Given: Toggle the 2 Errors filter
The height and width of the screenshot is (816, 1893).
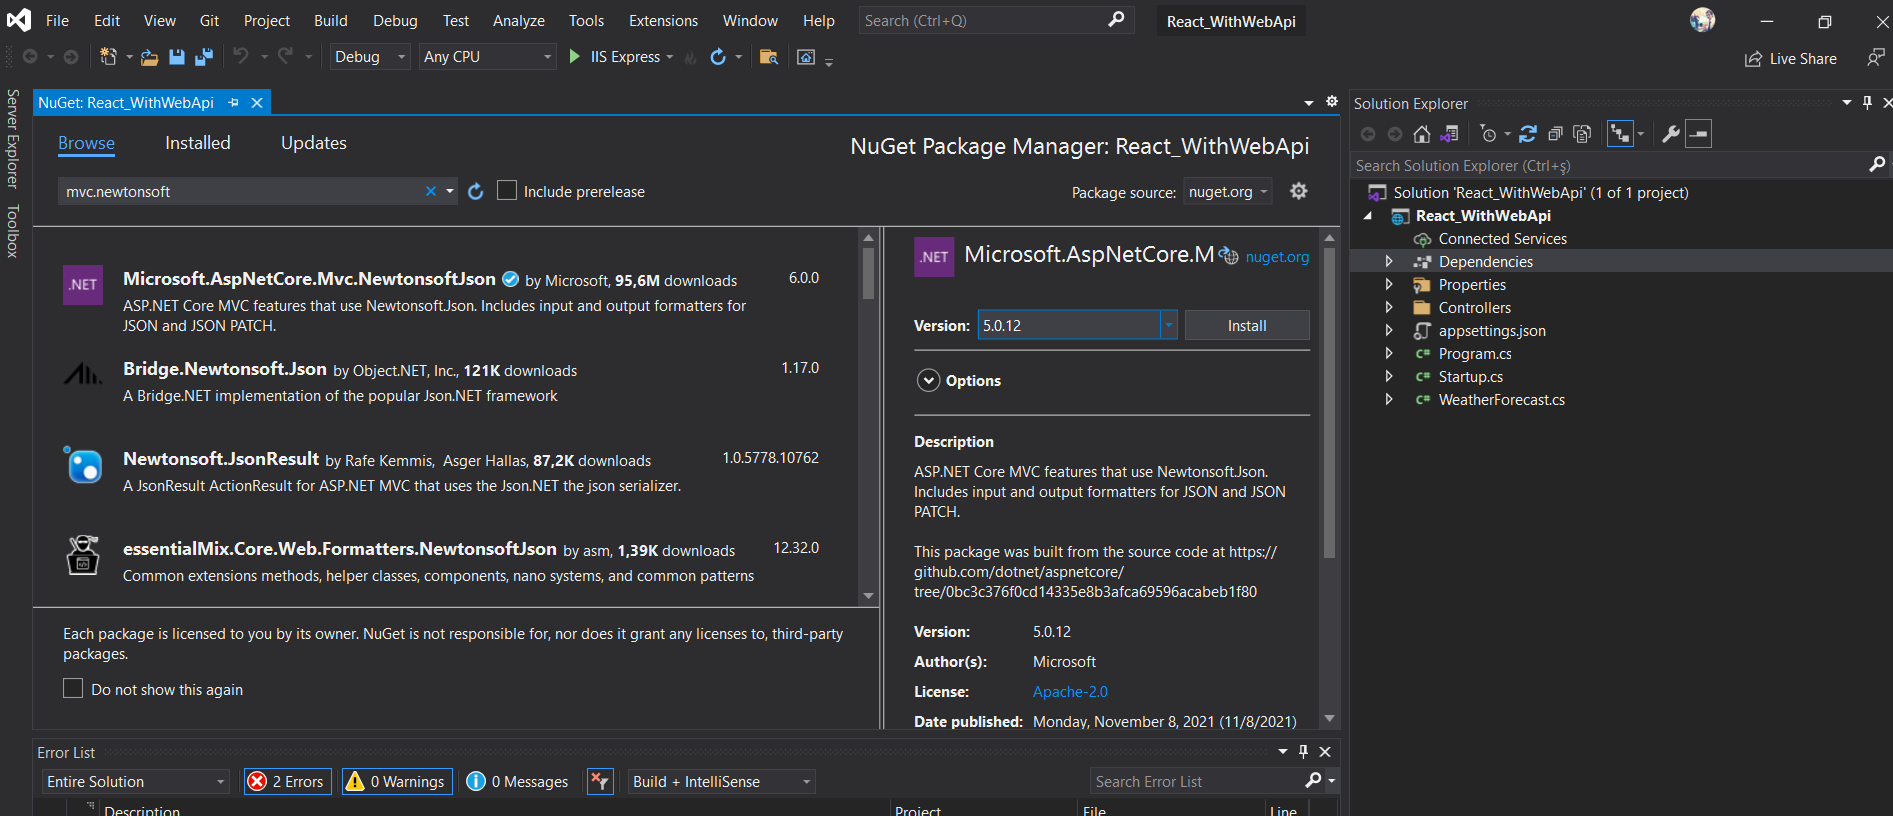Looking at the screenshot, I should click(x=287, y=781).
